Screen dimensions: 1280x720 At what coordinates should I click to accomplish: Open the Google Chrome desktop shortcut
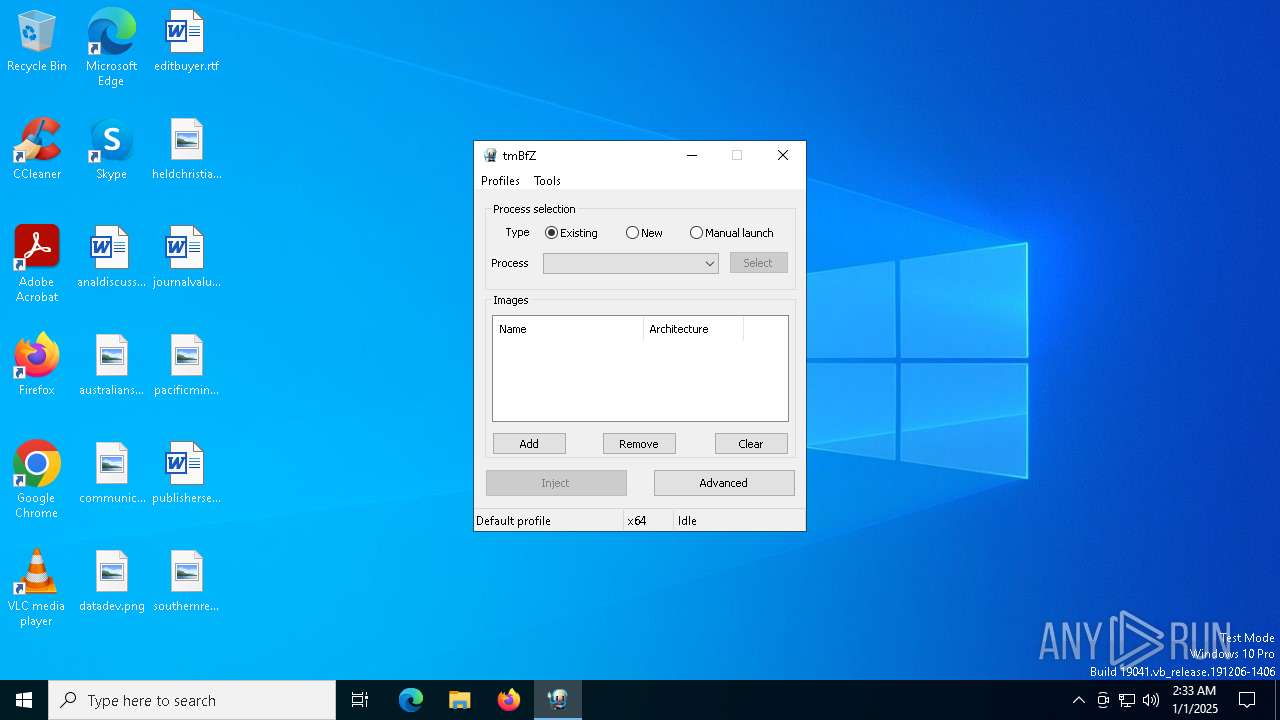37,481
